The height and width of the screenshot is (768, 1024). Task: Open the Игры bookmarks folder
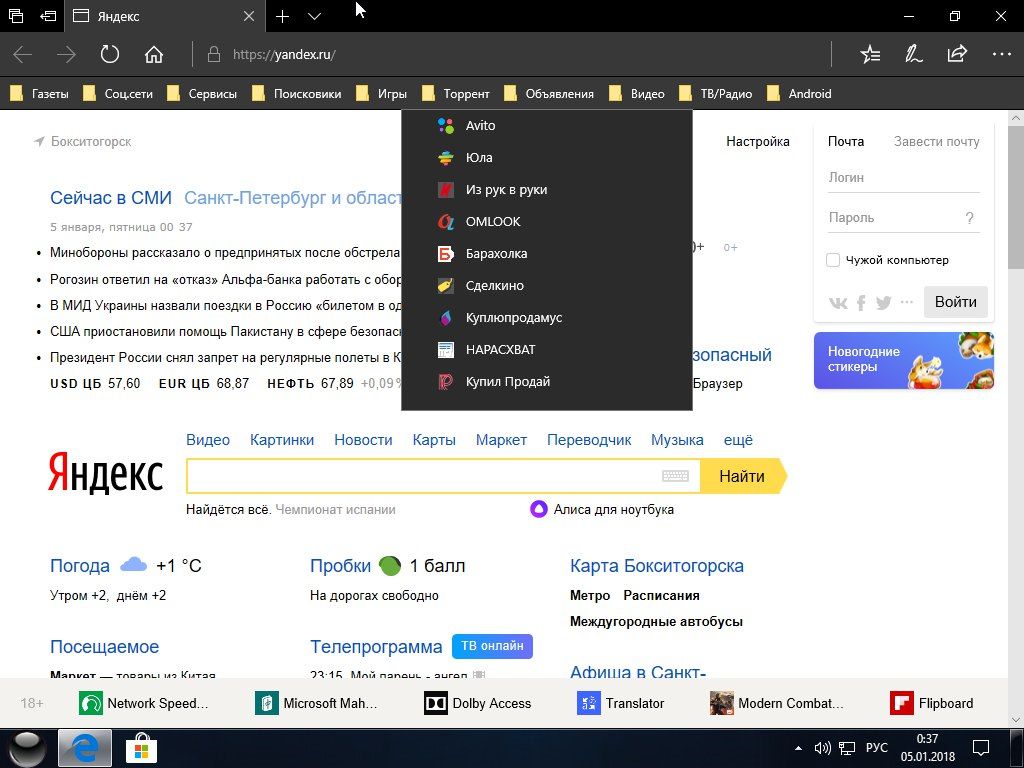(x=381, y=94)
